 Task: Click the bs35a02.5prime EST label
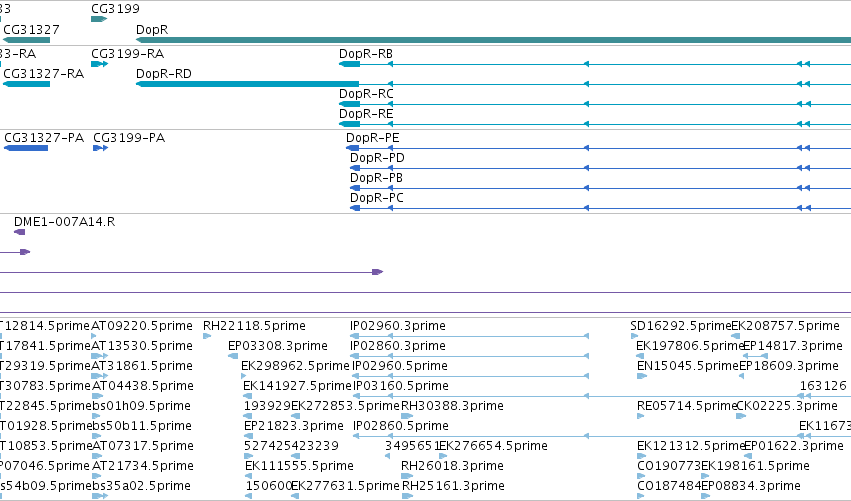tap(141, 486)
